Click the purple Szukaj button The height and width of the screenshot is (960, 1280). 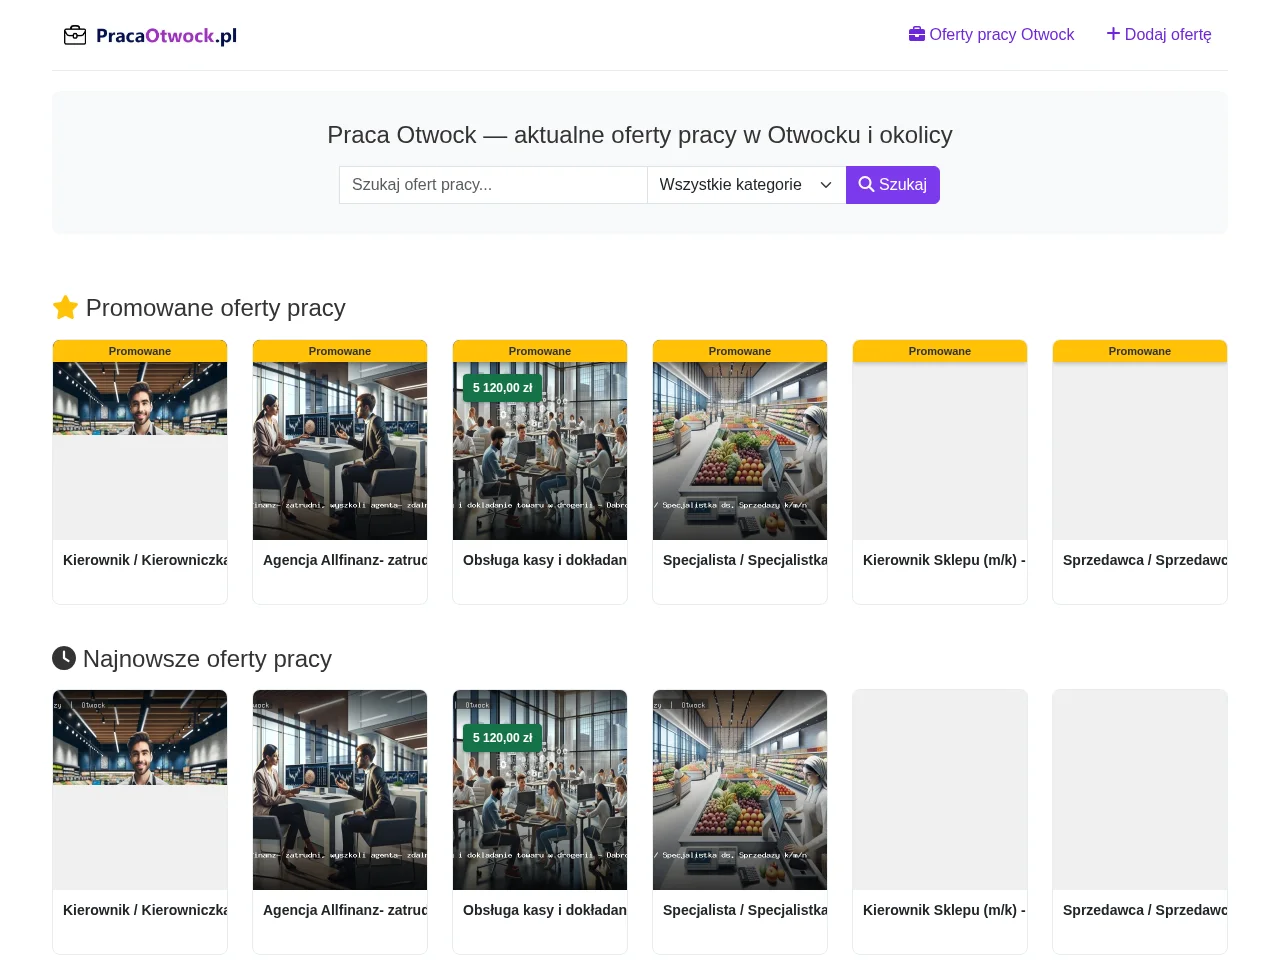893,185
